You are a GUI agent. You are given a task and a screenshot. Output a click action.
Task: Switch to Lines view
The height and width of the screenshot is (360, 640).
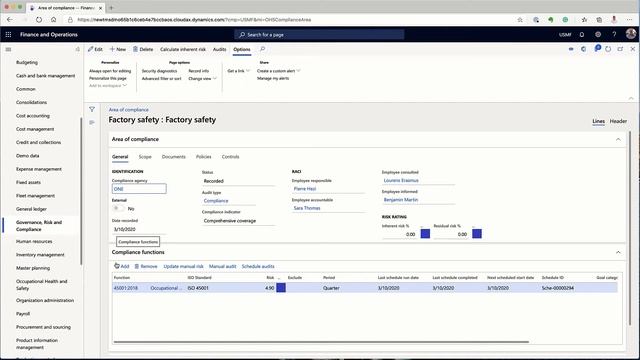(598, 121)
